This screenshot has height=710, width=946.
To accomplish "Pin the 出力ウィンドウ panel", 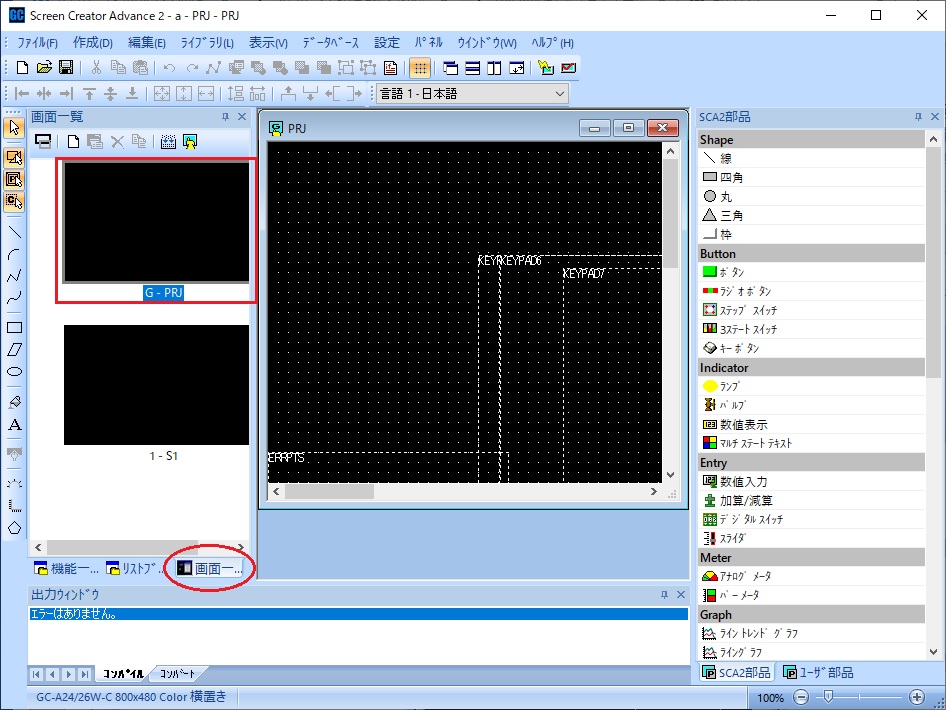I will coord(664,595).
